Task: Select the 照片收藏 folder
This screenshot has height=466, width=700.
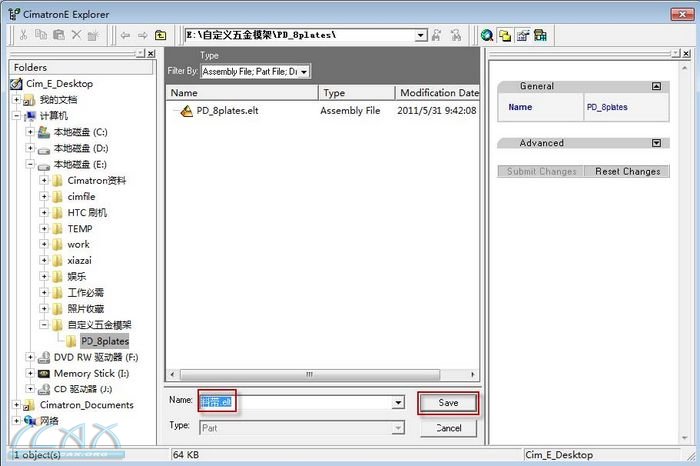Action: click(x=86, y=308)
